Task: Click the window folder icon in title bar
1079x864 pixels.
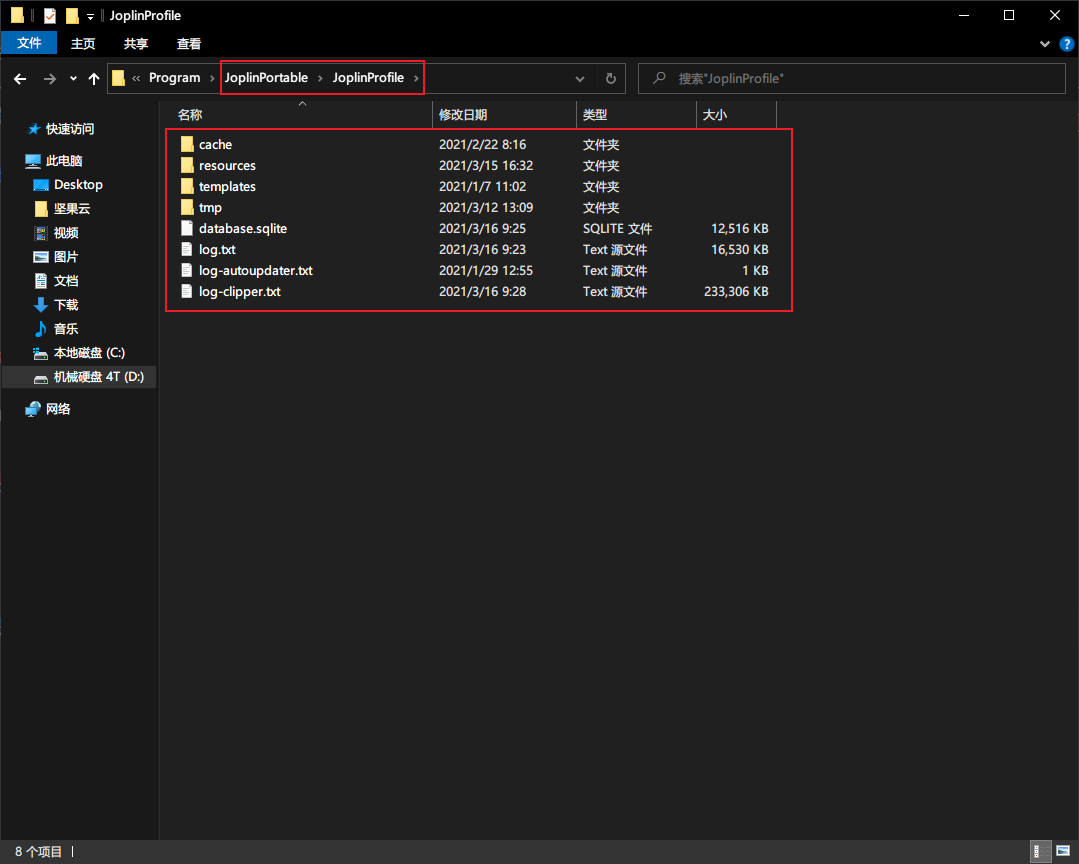Action: point(17,15)
